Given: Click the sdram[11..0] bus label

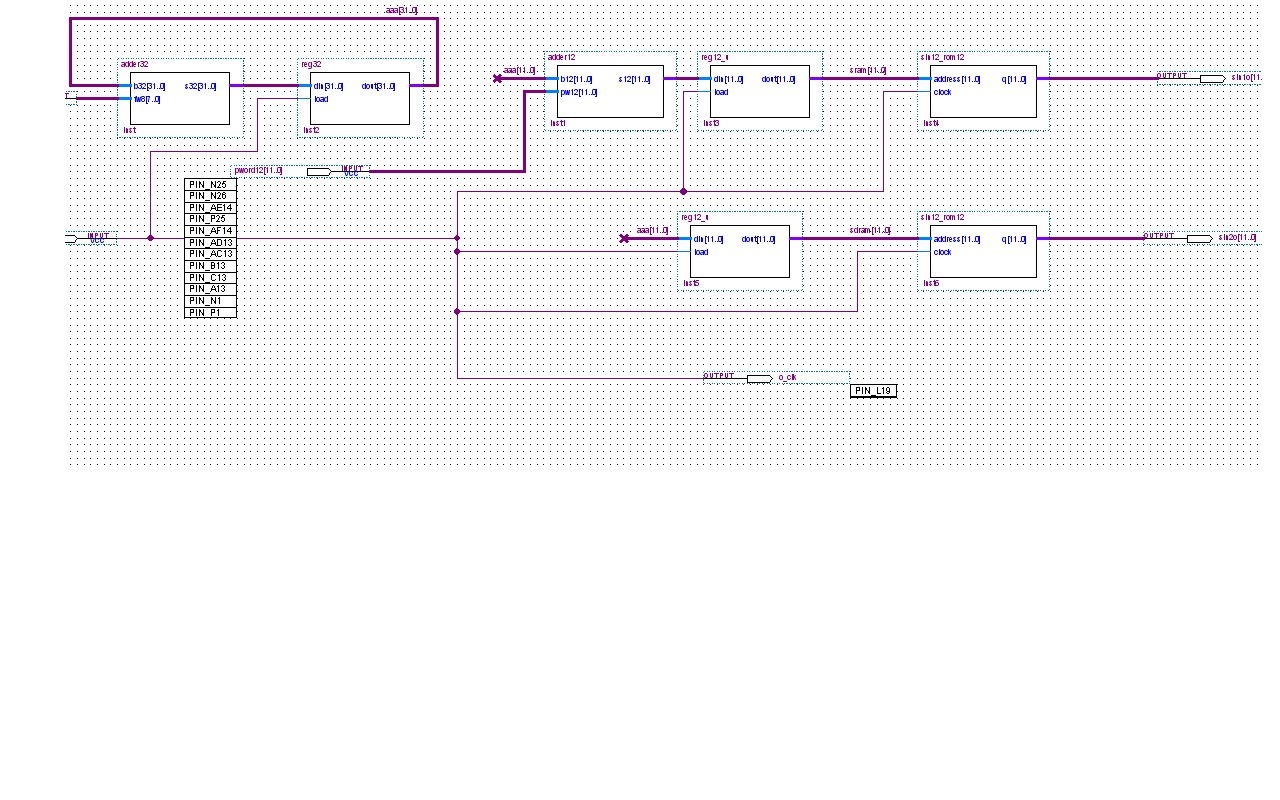Looking at the screenshot, I should point(869,230).
